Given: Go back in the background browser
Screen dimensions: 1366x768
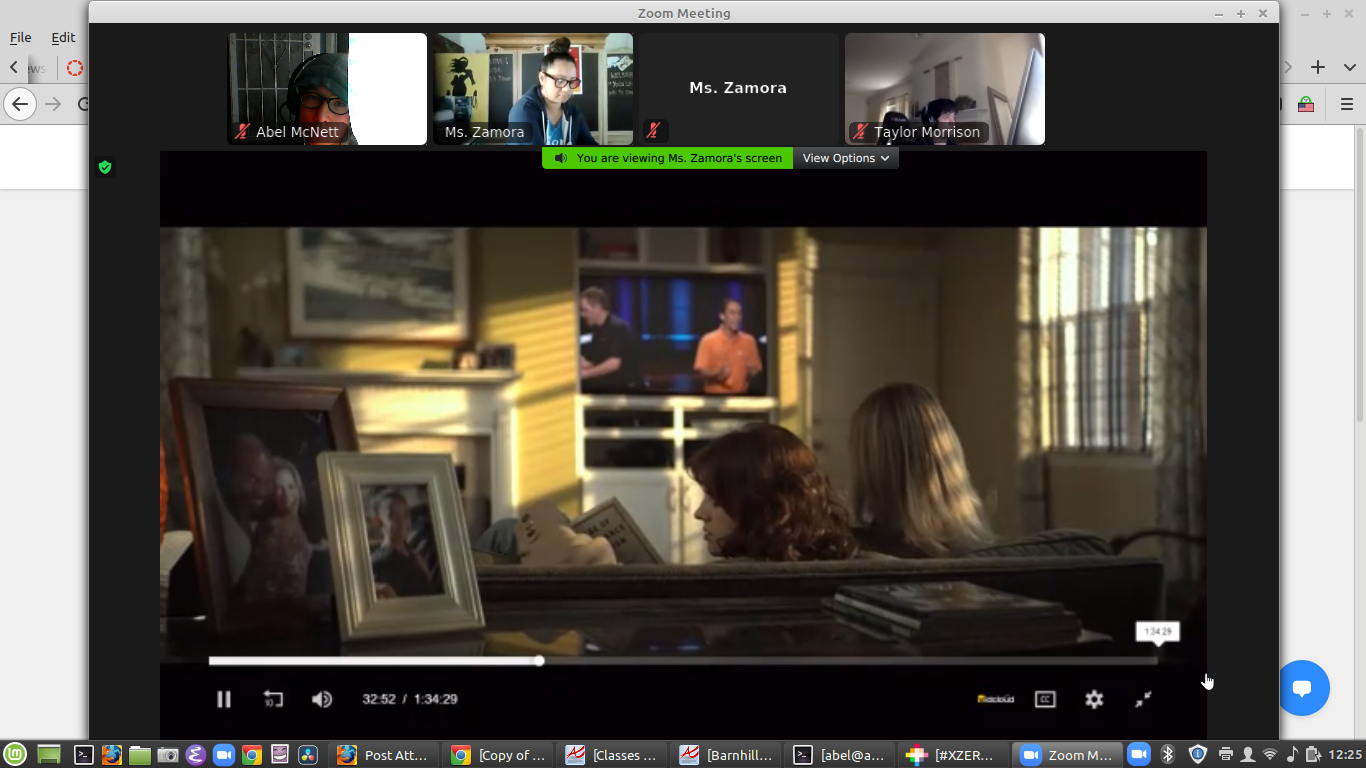Looking at the screenshot, I should [x=19, y=104].
